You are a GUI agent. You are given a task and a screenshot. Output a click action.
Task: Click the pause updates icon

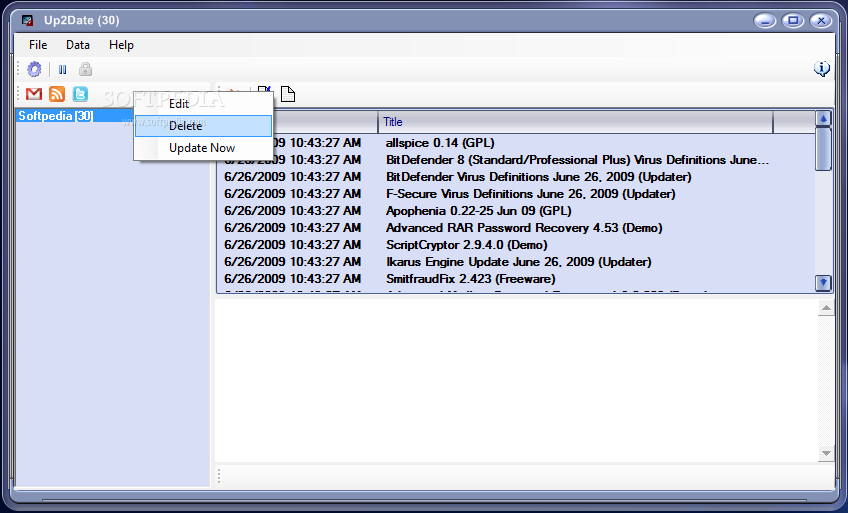coord(63,69)
